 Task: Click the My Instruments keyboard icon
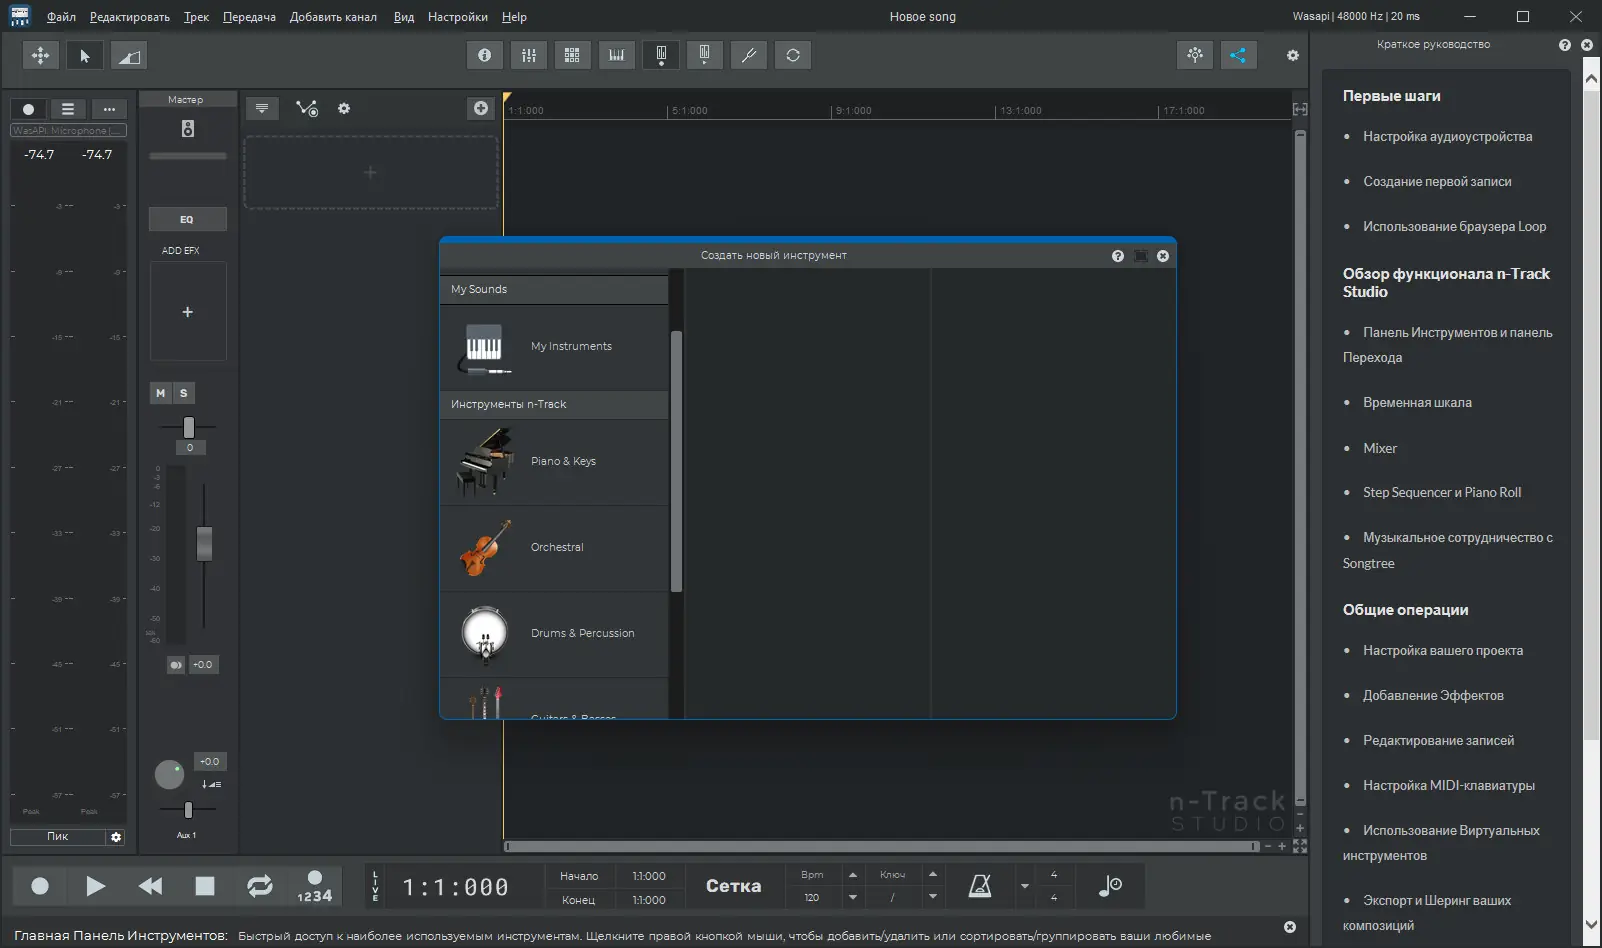(484, 348)
